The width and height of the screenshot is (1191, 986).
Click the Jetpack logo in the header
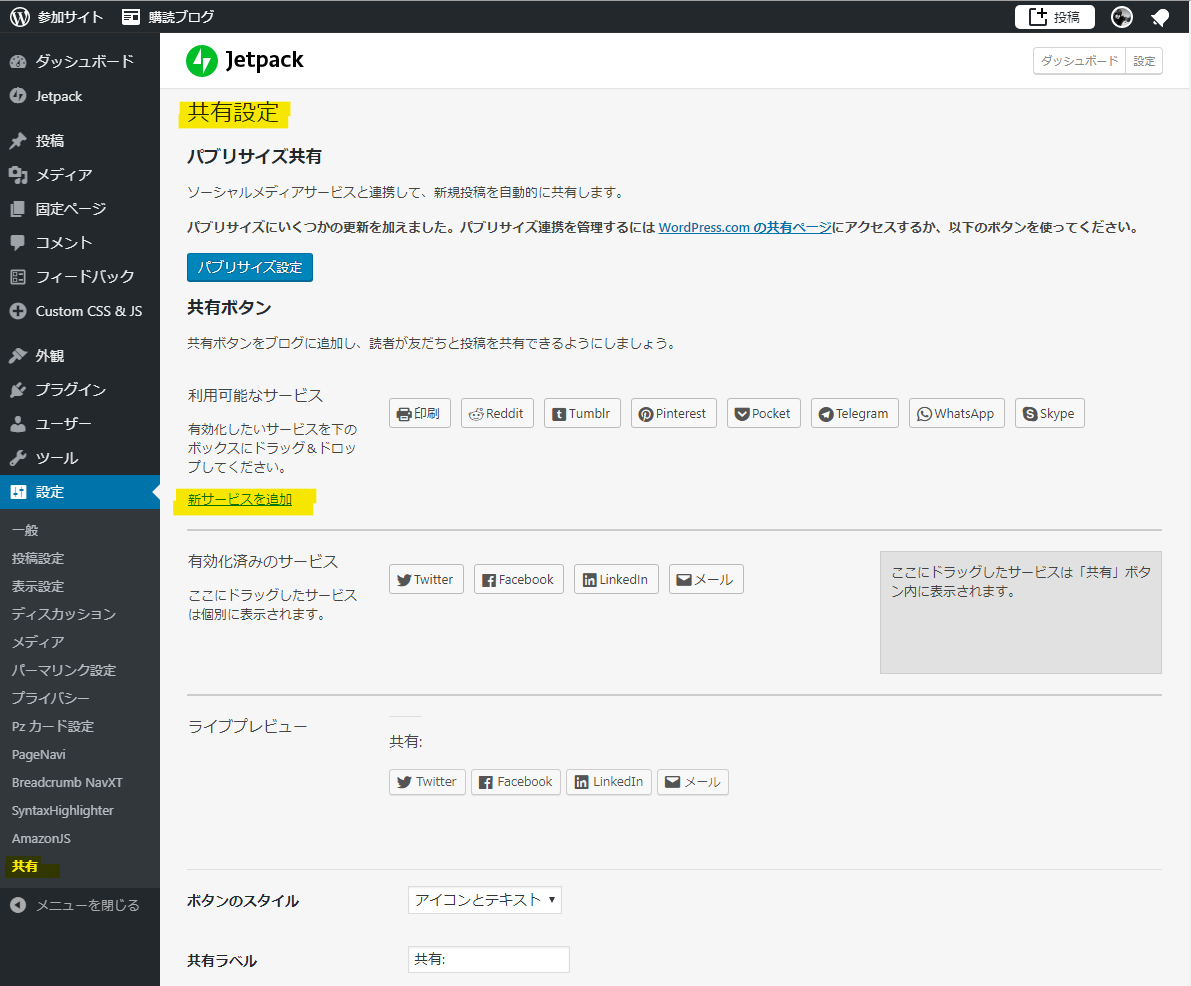click(245, 61)
